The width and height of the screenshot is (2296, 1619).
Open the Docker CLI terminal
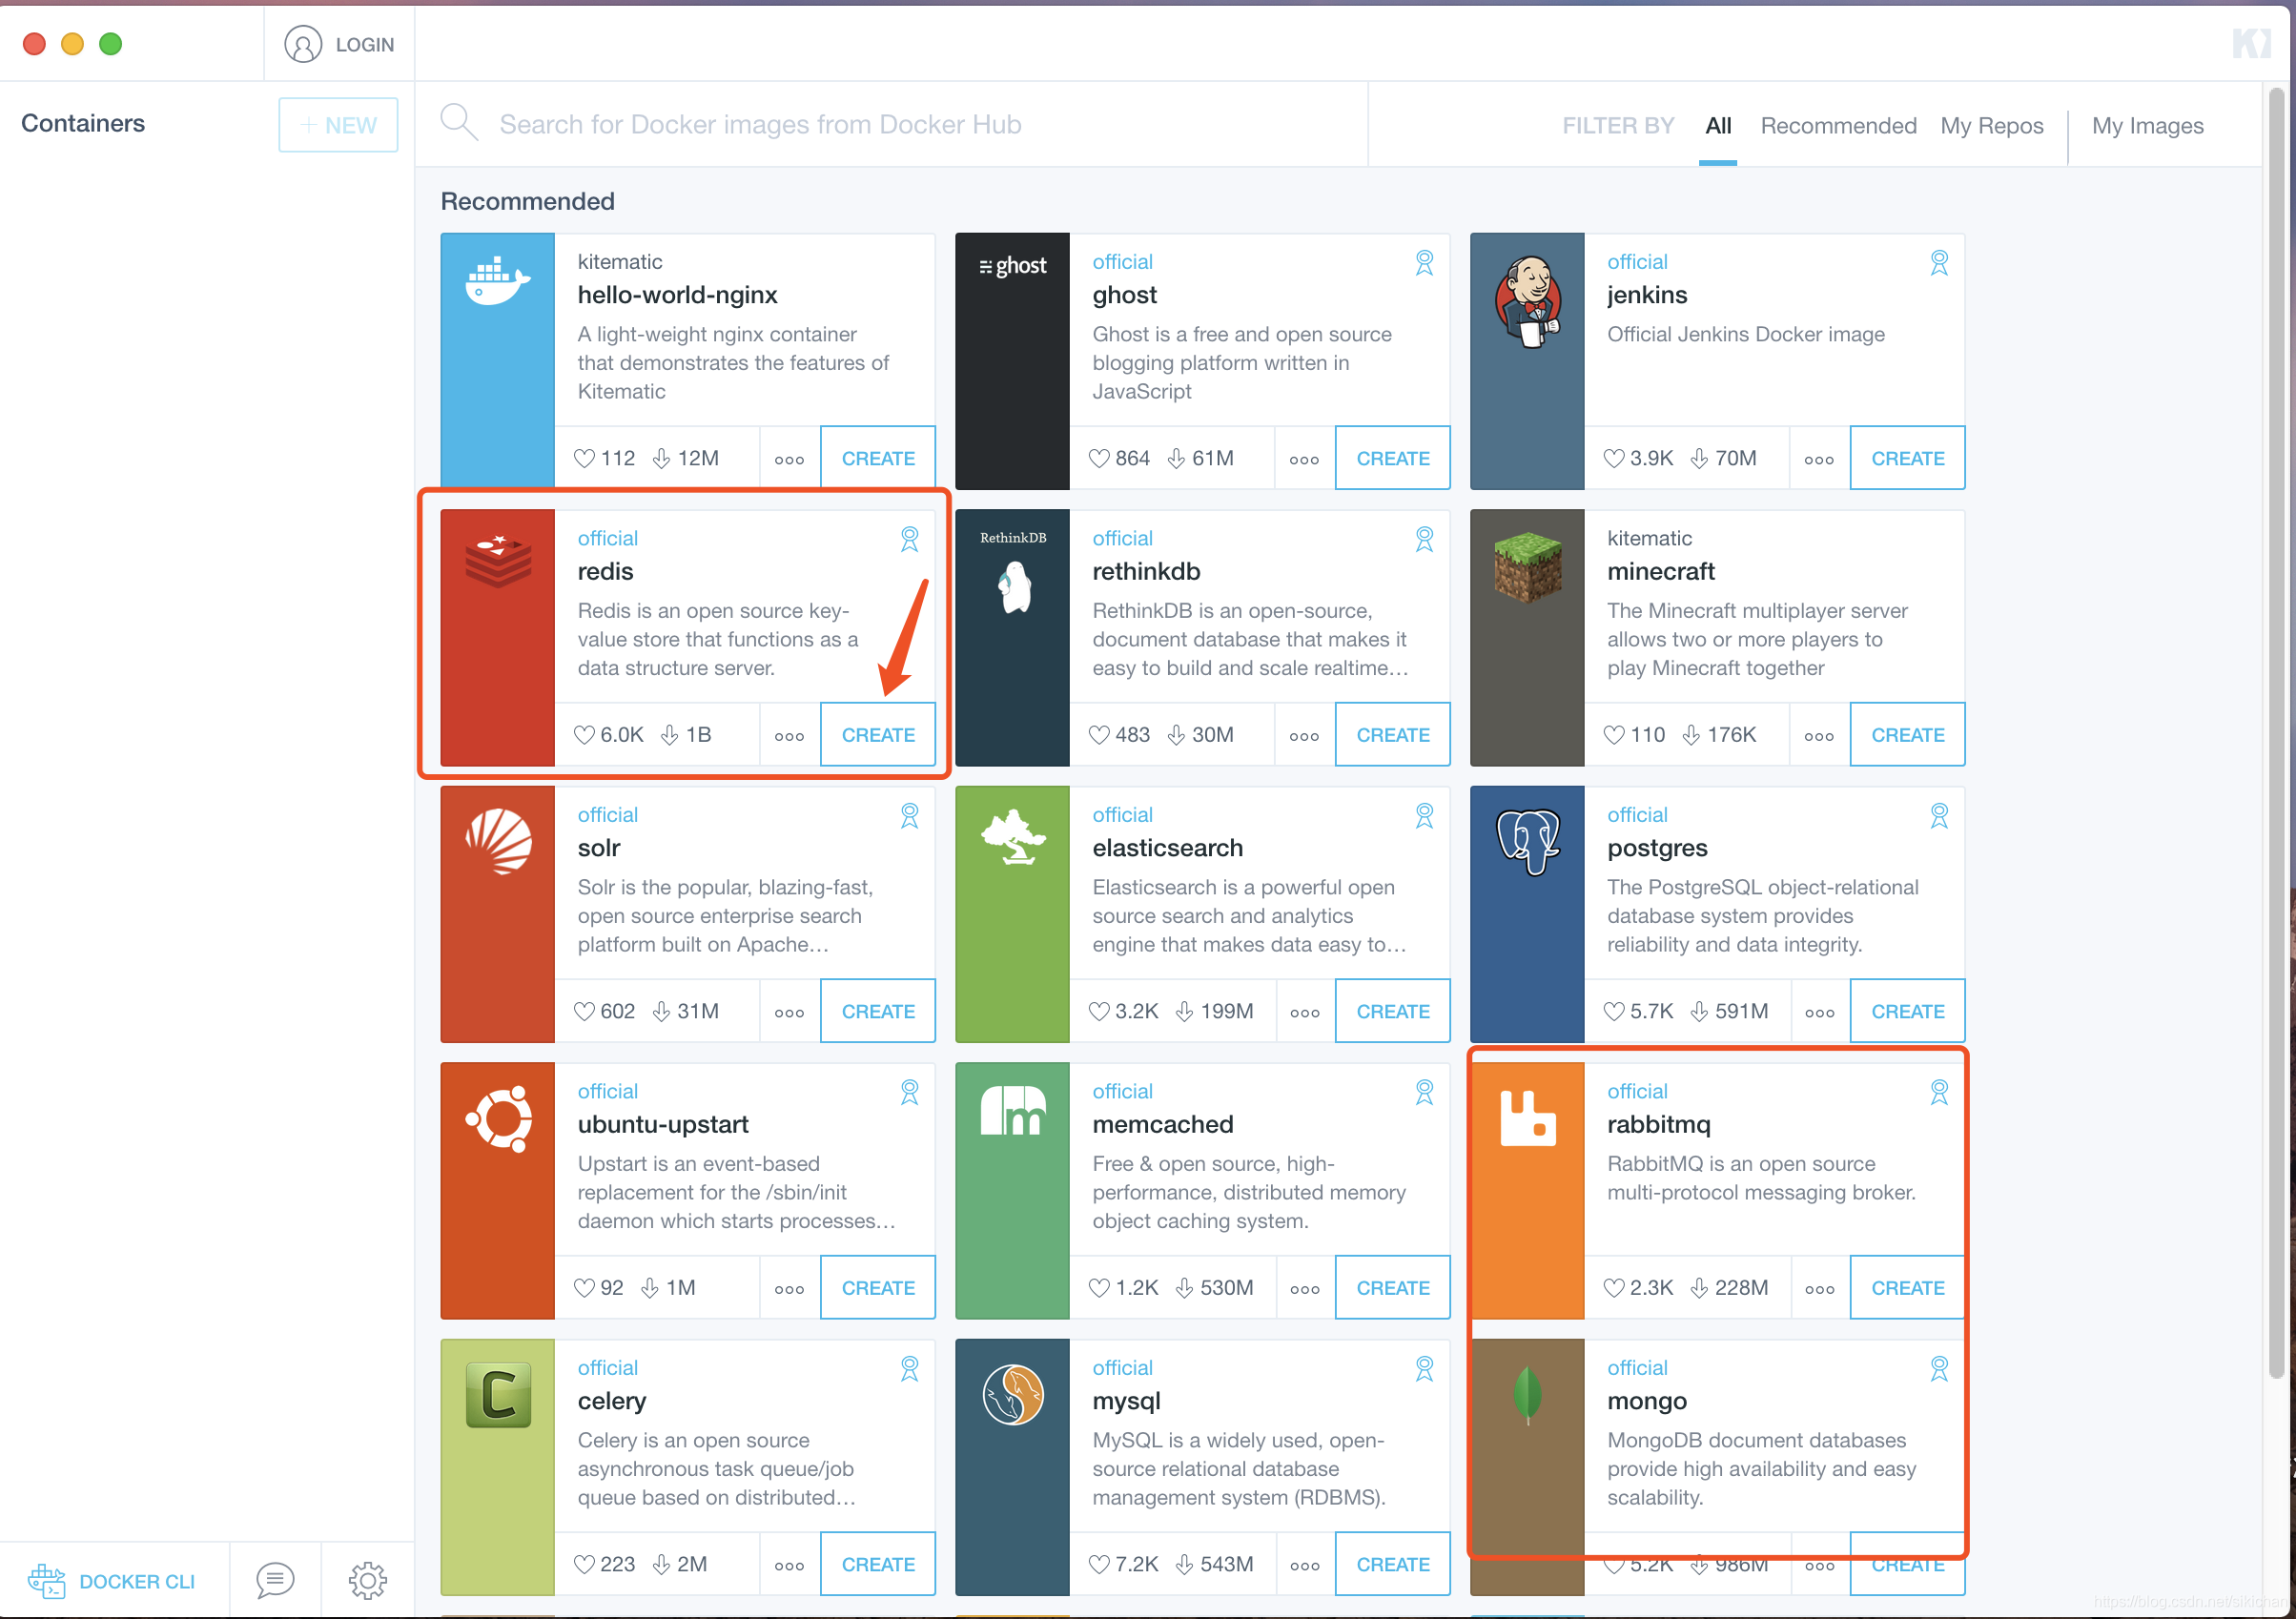click(x=112, y=1581)
